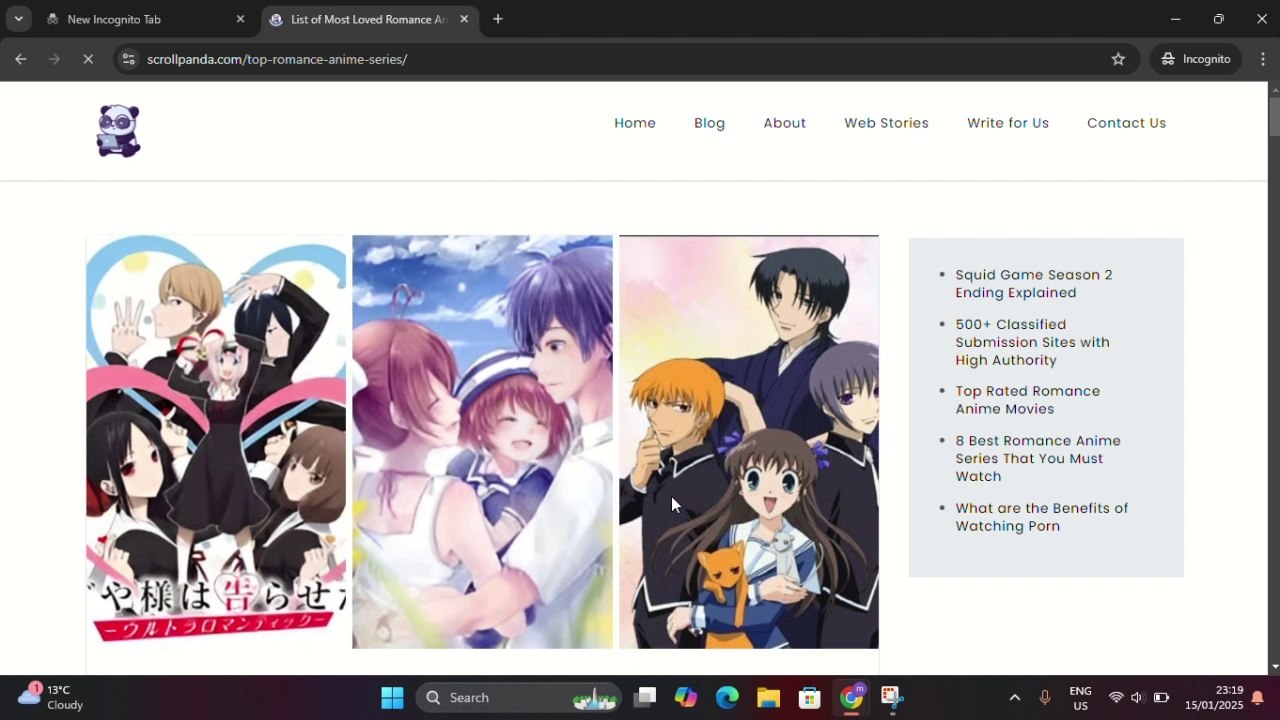Open the Windows Start menu

point(392,698)
